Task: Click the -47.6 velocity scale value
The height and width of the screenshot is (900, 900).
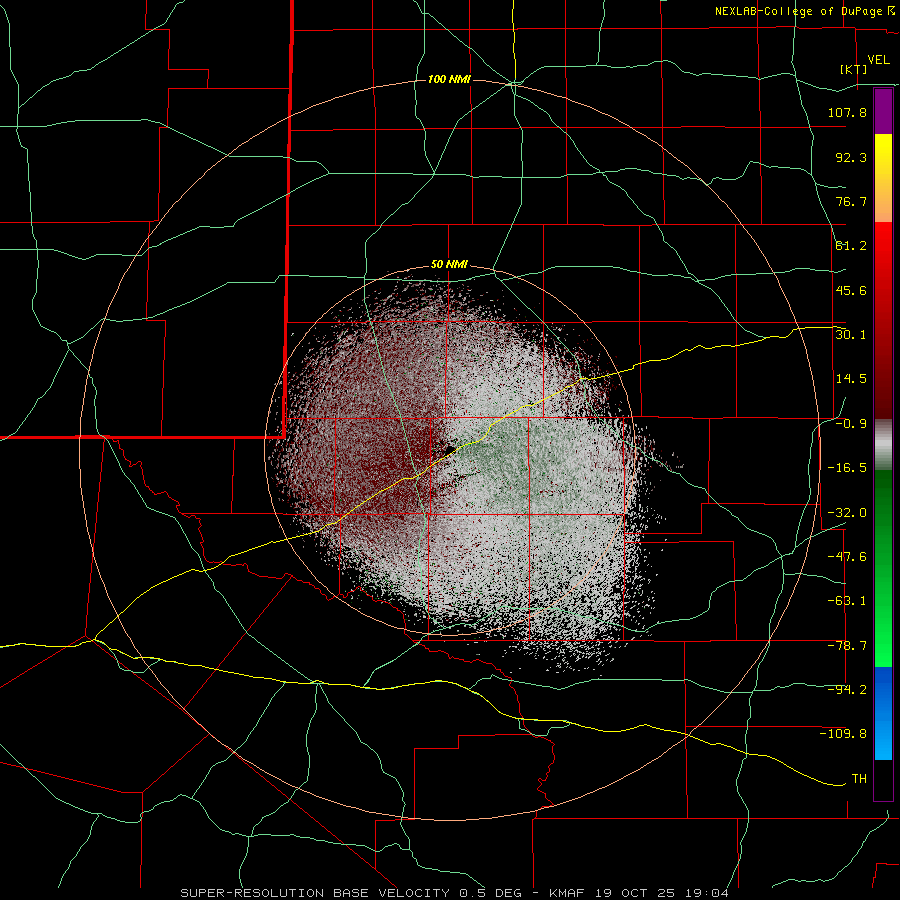Action: pyautogui.click(x=847, y=557)
